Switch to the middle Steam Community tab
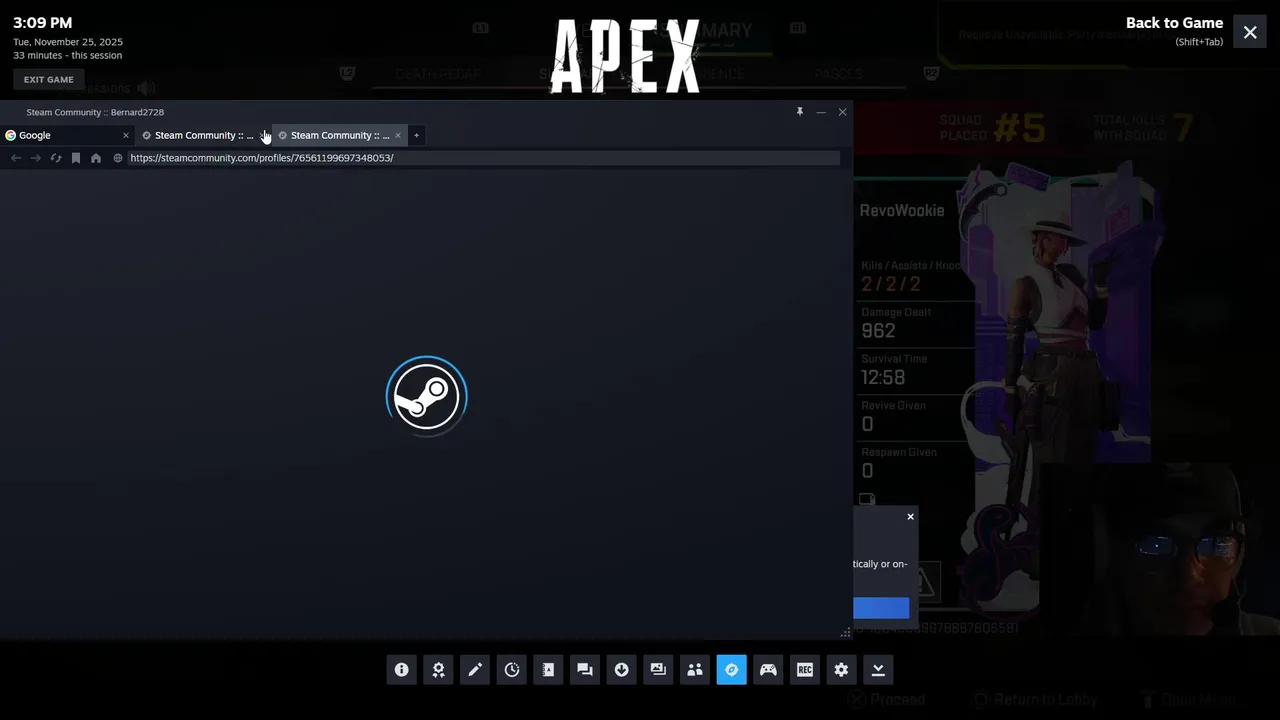 tap(203, 135)
